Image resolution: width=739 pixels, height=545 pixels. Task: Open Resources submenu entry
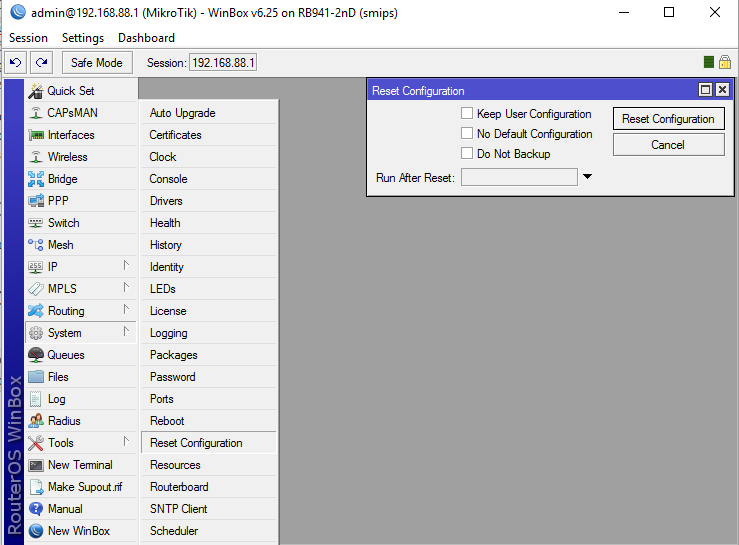[209, 465]
